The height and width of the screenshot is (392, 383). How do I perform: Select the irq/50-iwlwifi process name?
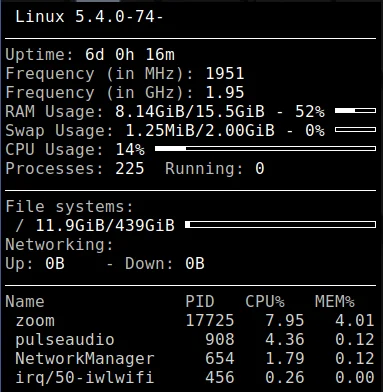(85, 378)
